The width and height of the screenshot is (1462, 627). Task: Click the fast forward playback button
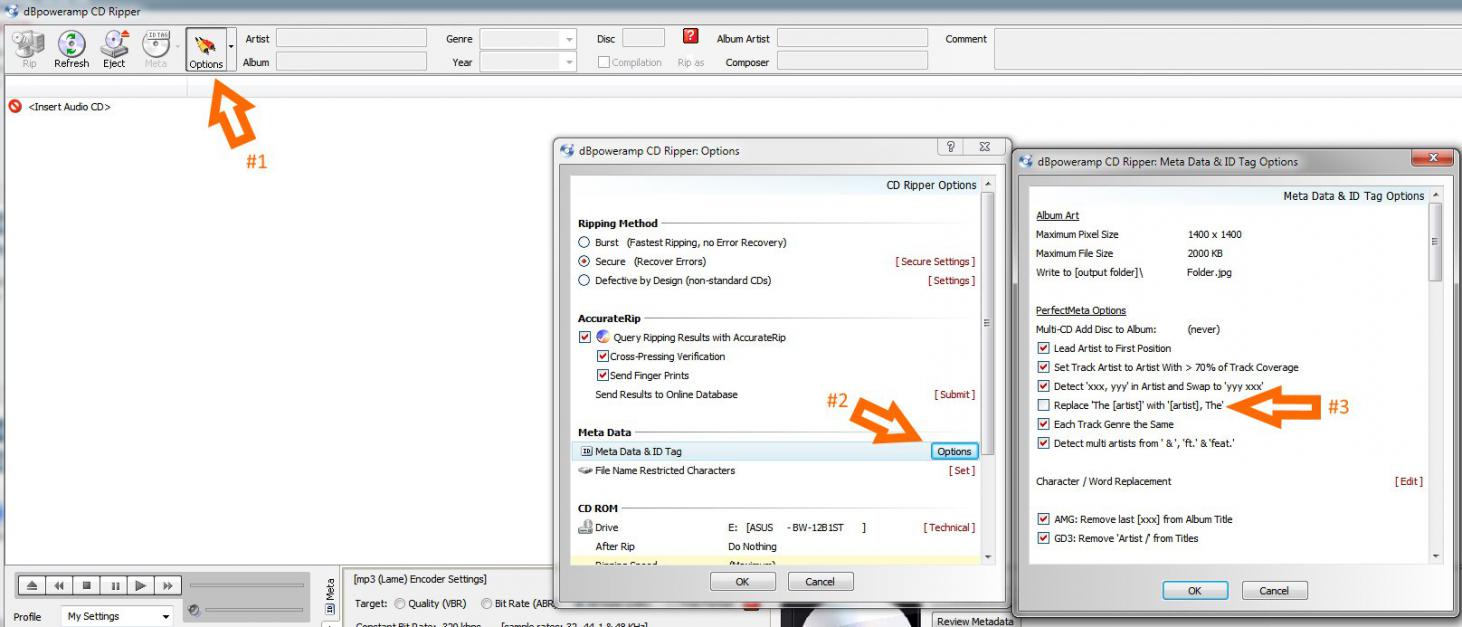167,586
